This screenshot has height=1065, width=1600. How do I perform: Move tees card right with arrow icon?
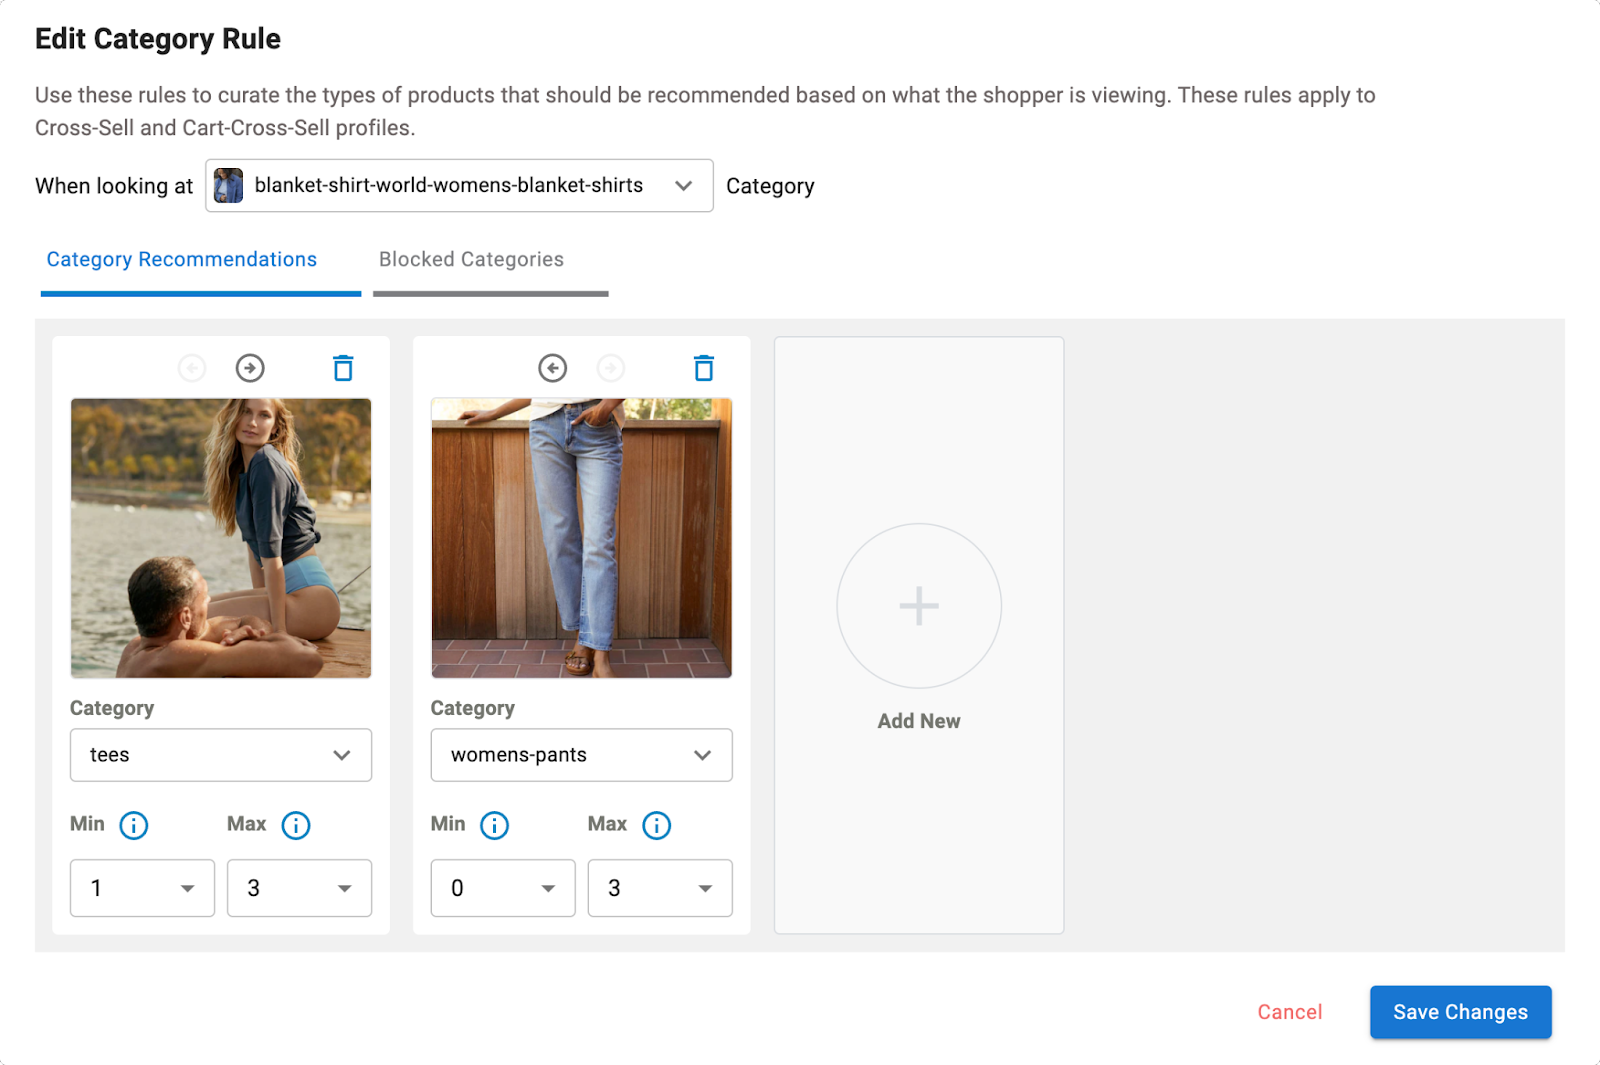(x=250, y=368)
